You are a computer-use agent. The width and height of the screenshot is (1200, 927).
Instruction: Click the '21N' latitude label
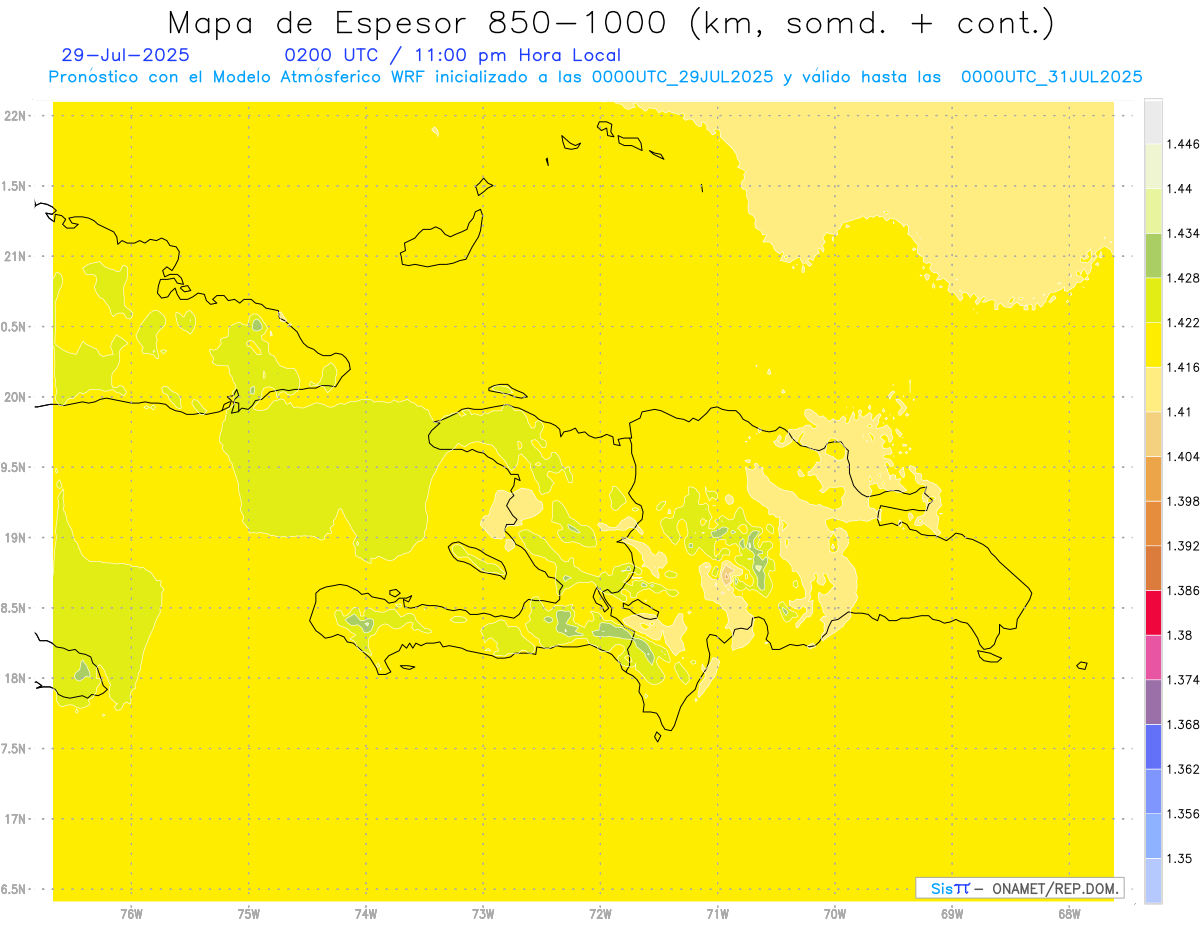[16, 256]
